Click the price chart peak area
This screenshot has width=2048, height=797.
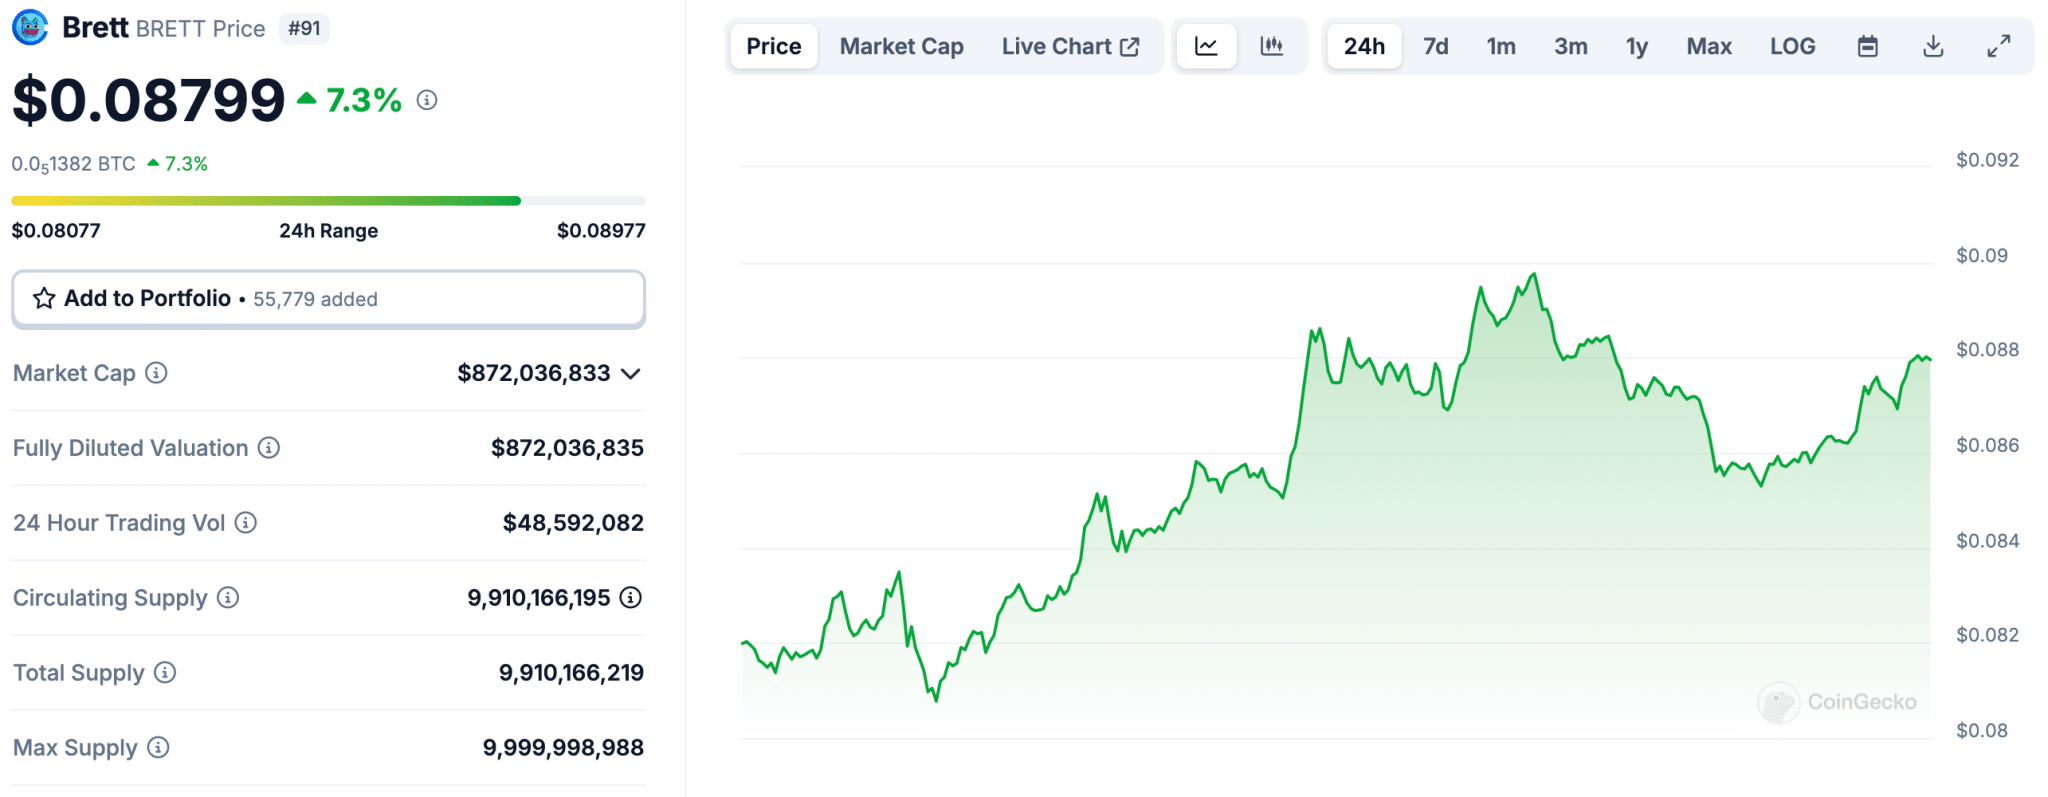[1533, 276]
